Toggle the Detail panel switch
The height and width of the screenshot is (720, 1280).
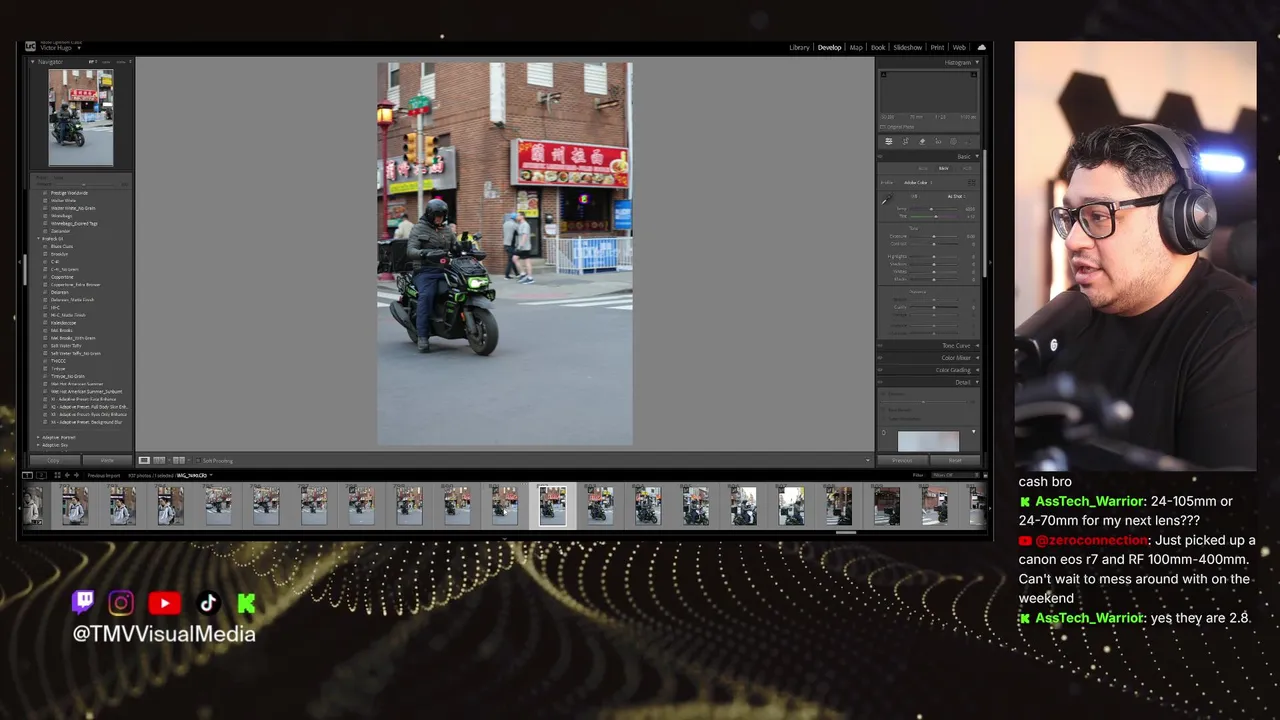(880, 382)
